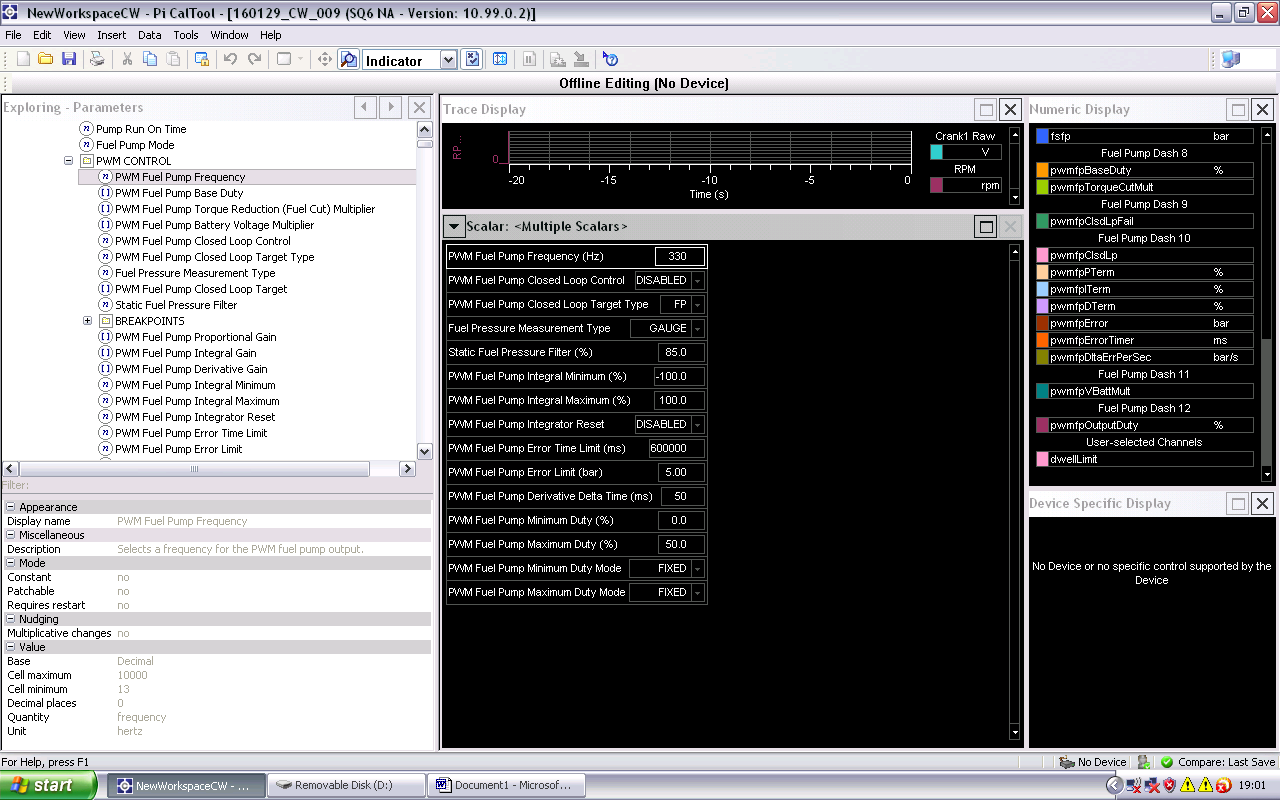The width and height of the screenshot is (1280, 800).
Task: Undo the last change via toolbar
Action: tap(231, 59)
